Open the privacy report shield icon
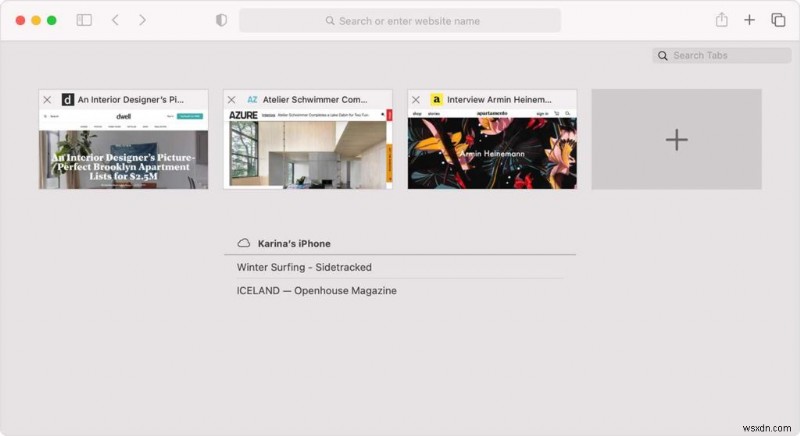The height and width of the screenshot is (436, 800). (x=221, y=20)
